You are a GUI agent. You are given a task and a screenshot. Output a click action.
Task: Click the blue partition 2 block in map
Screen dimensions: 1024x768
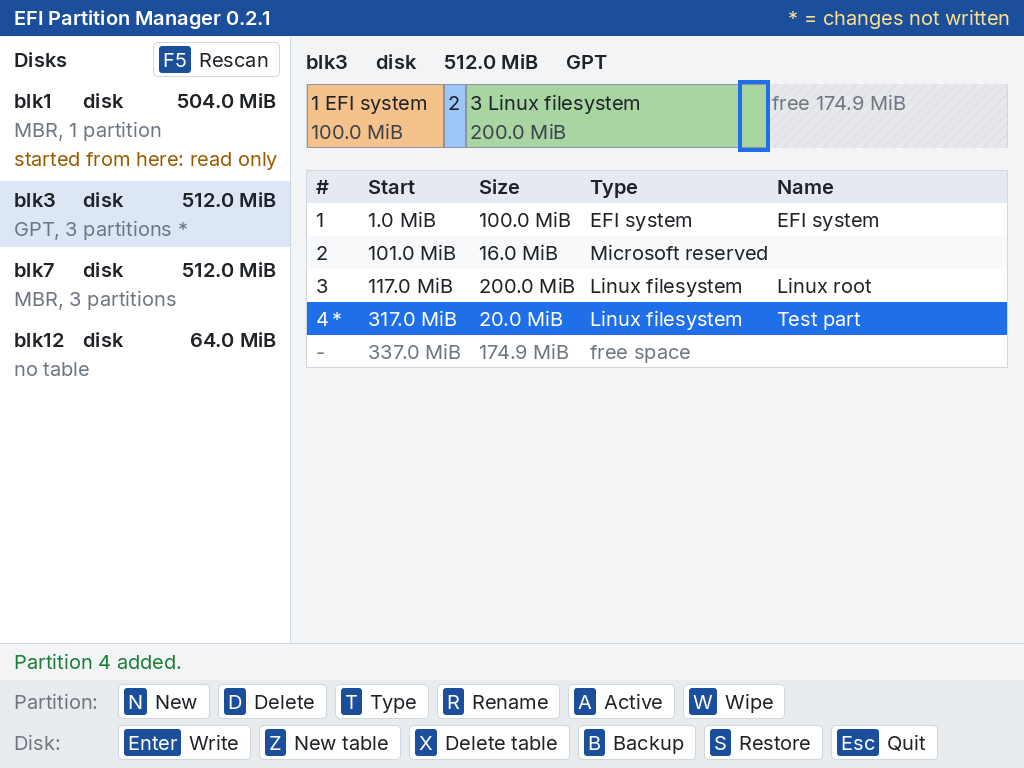point(455,116)
